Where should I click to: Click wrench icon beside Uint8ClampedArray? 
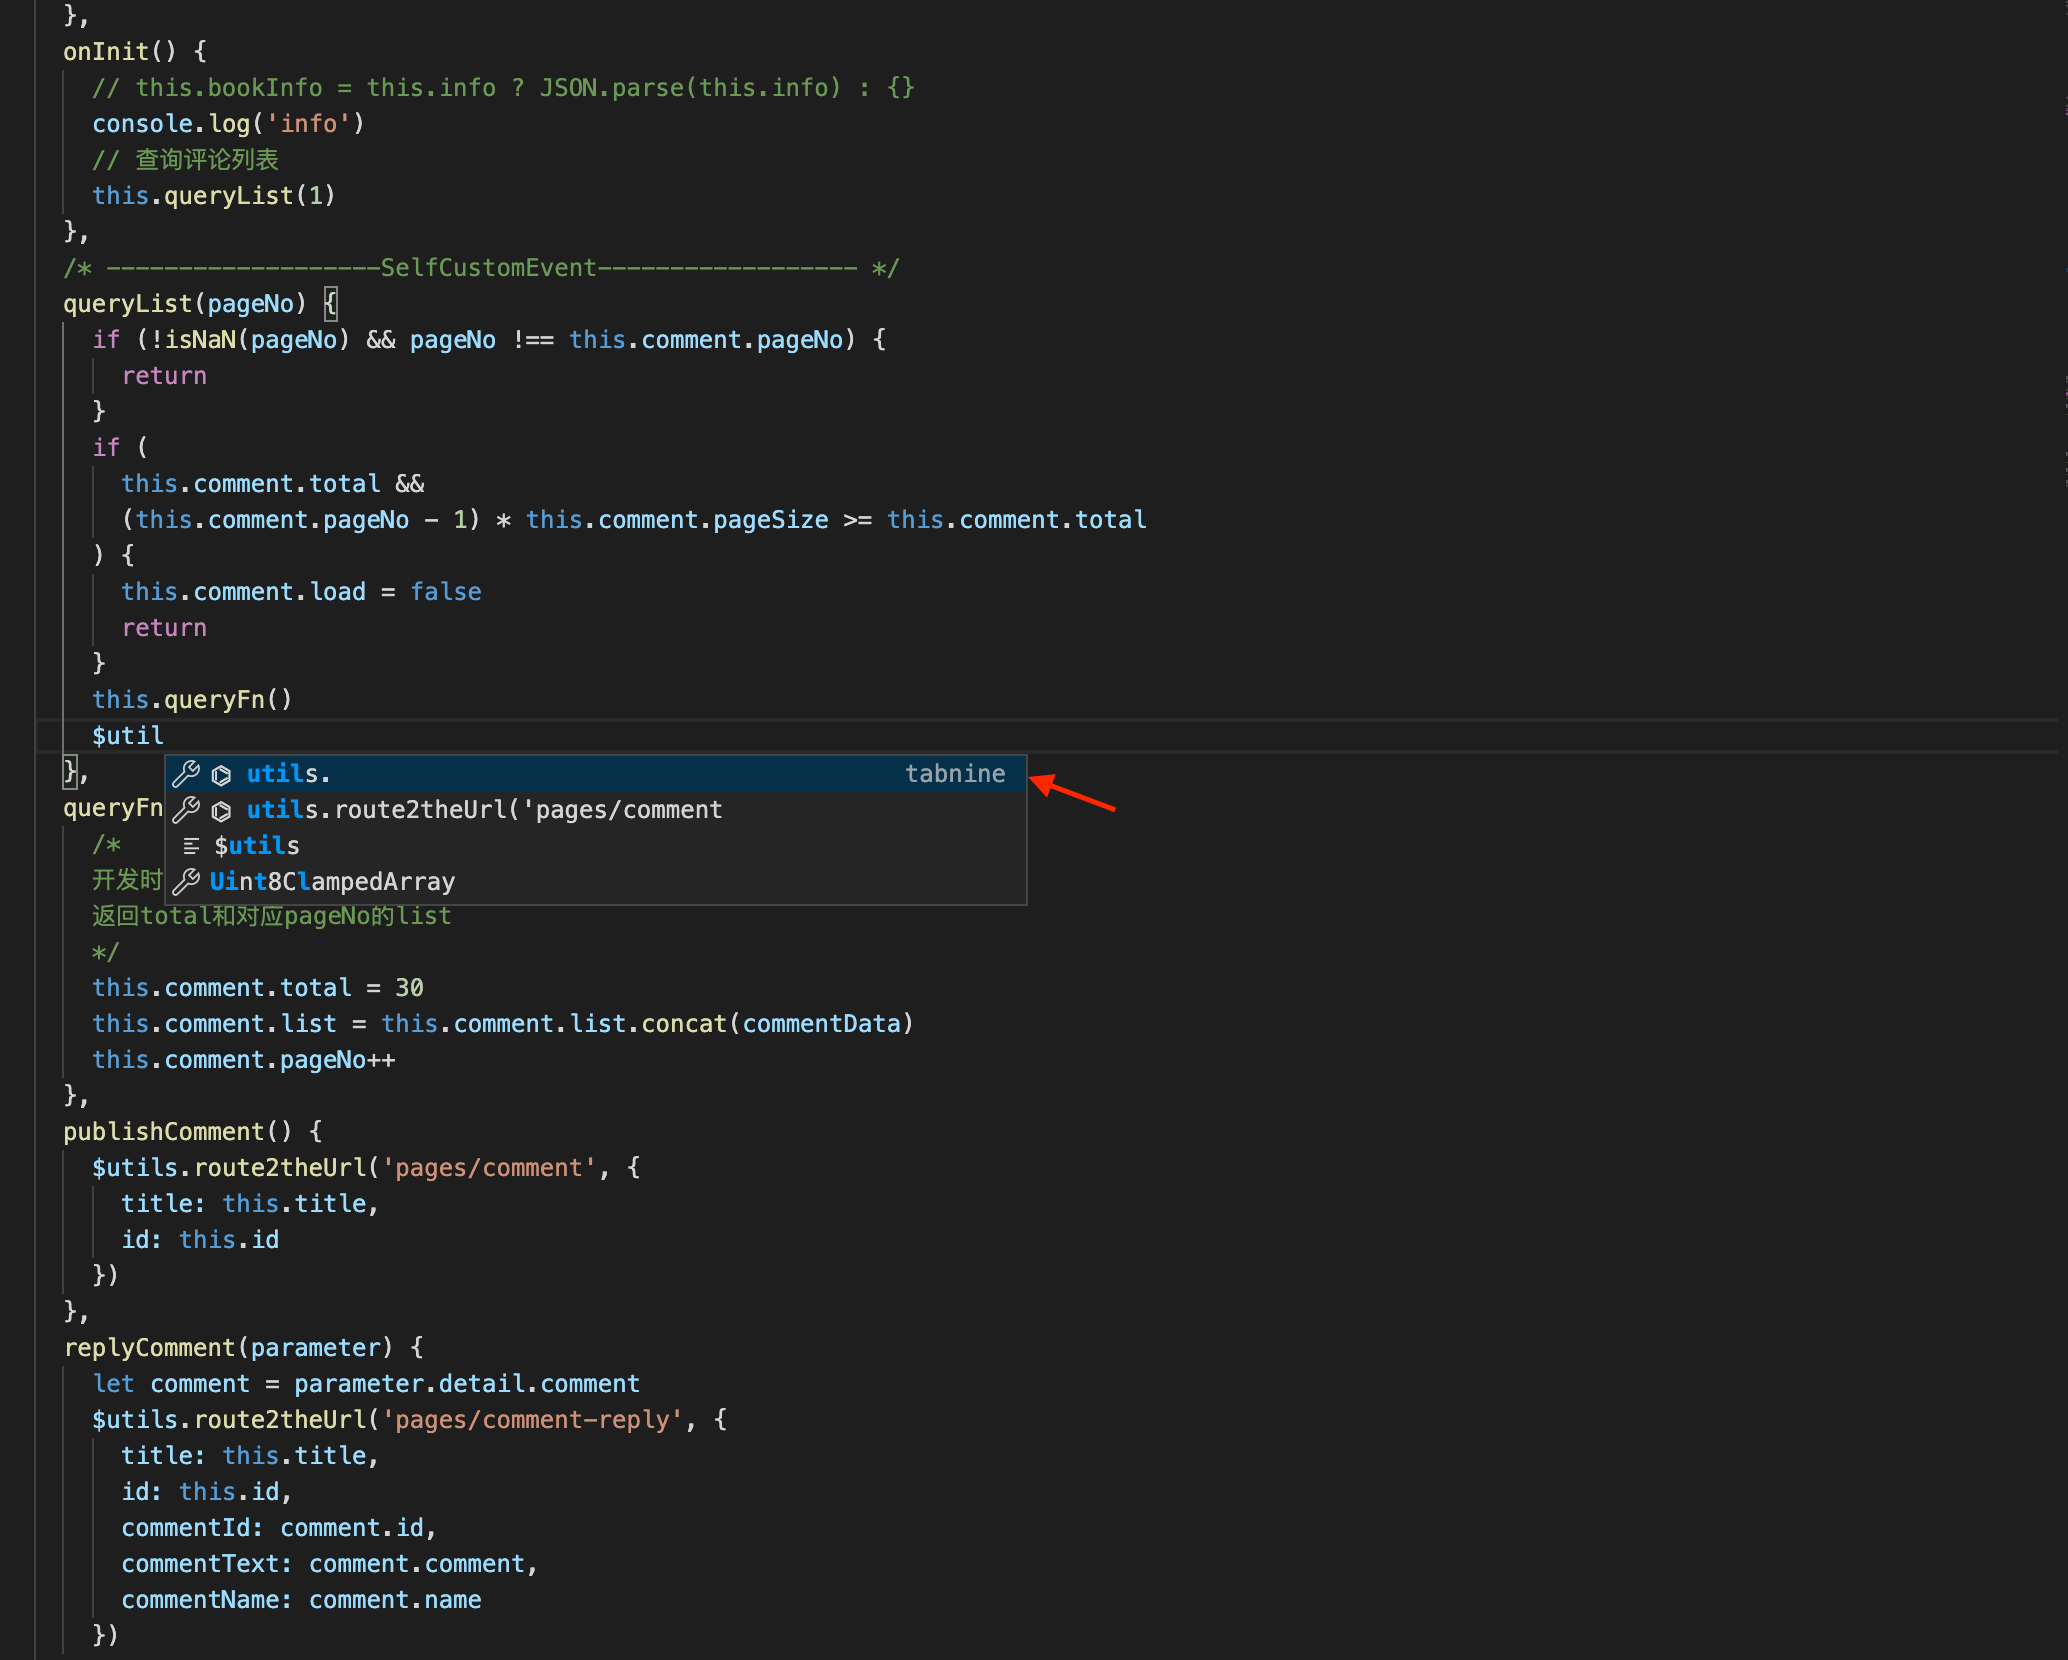click(186, 882)
